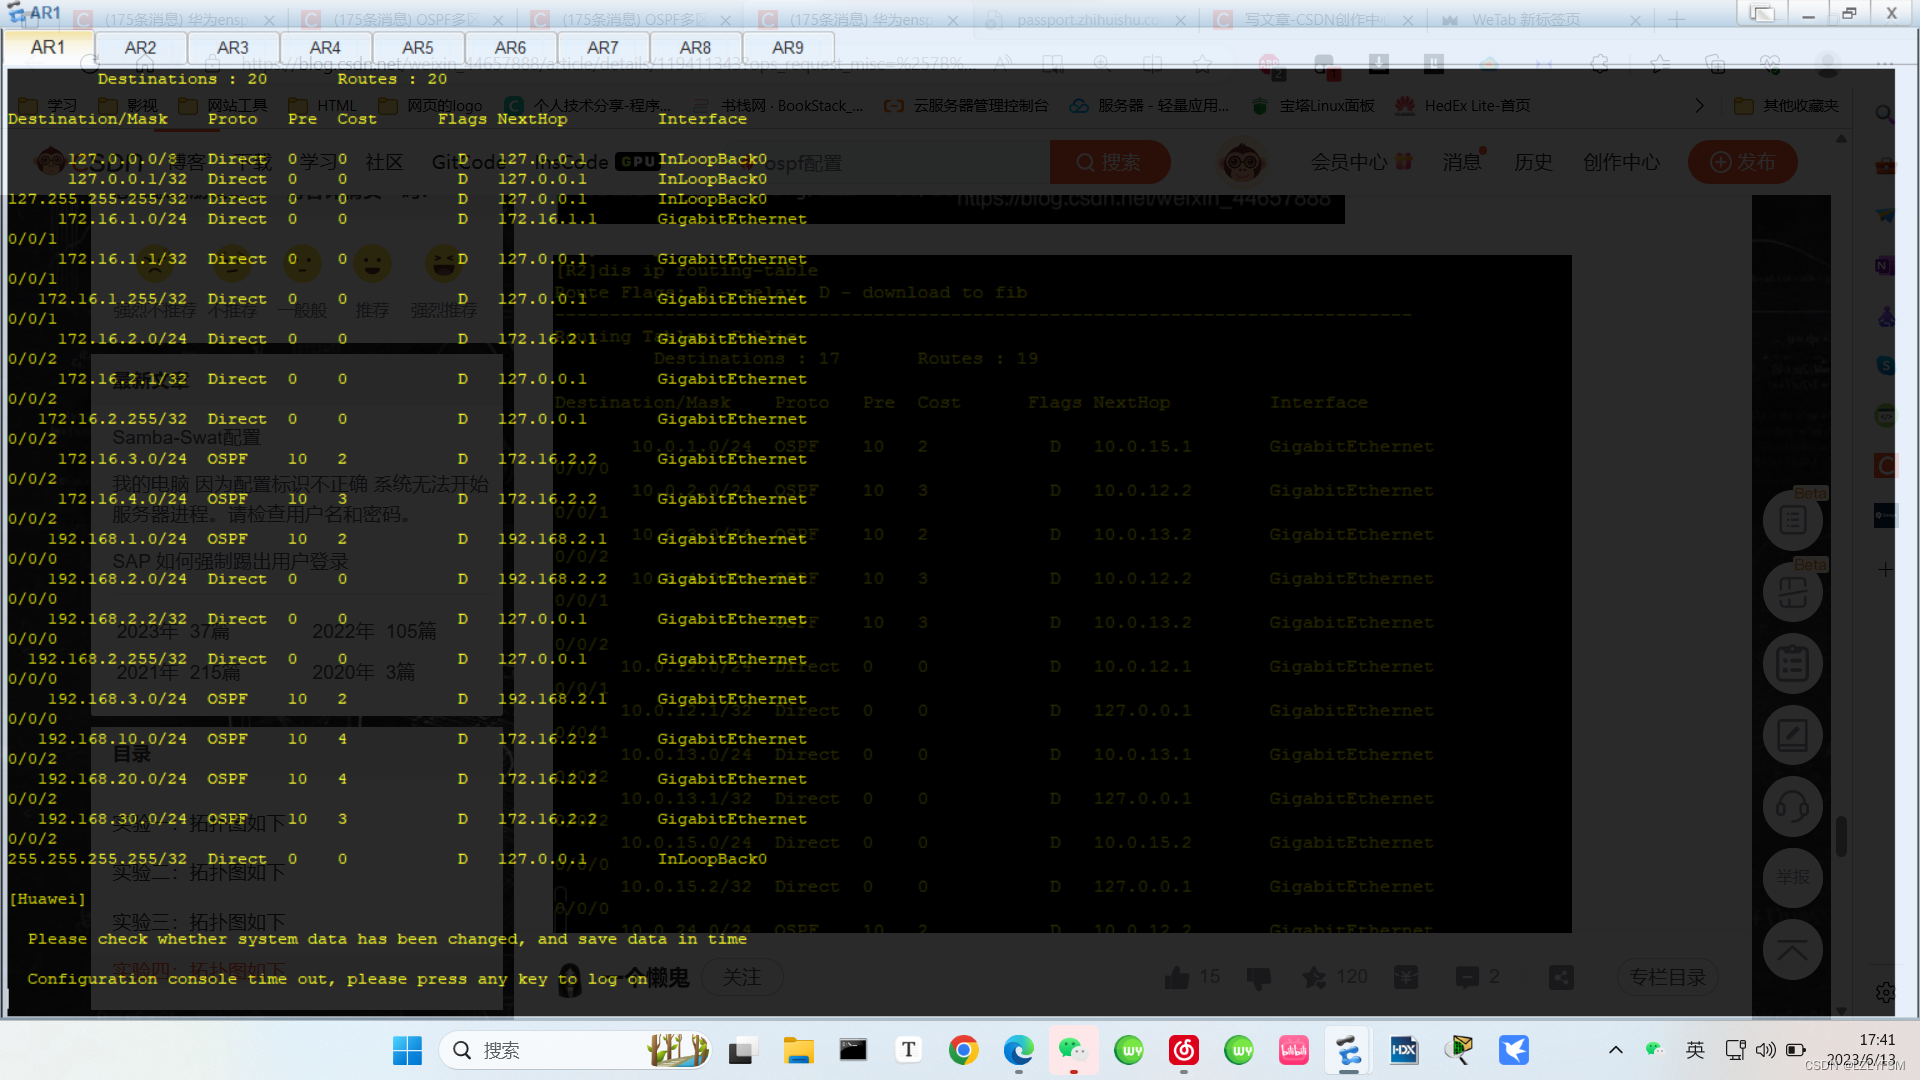
Task: Open the customer service headset icon
Action: [1793, 806]
